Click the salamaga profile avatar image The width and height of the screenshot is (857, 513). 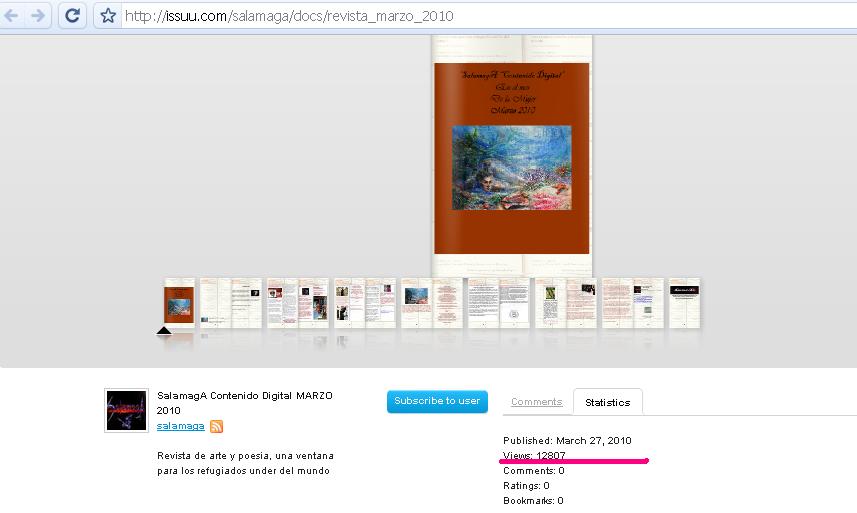pyautogui.click(x=126, y=410)
